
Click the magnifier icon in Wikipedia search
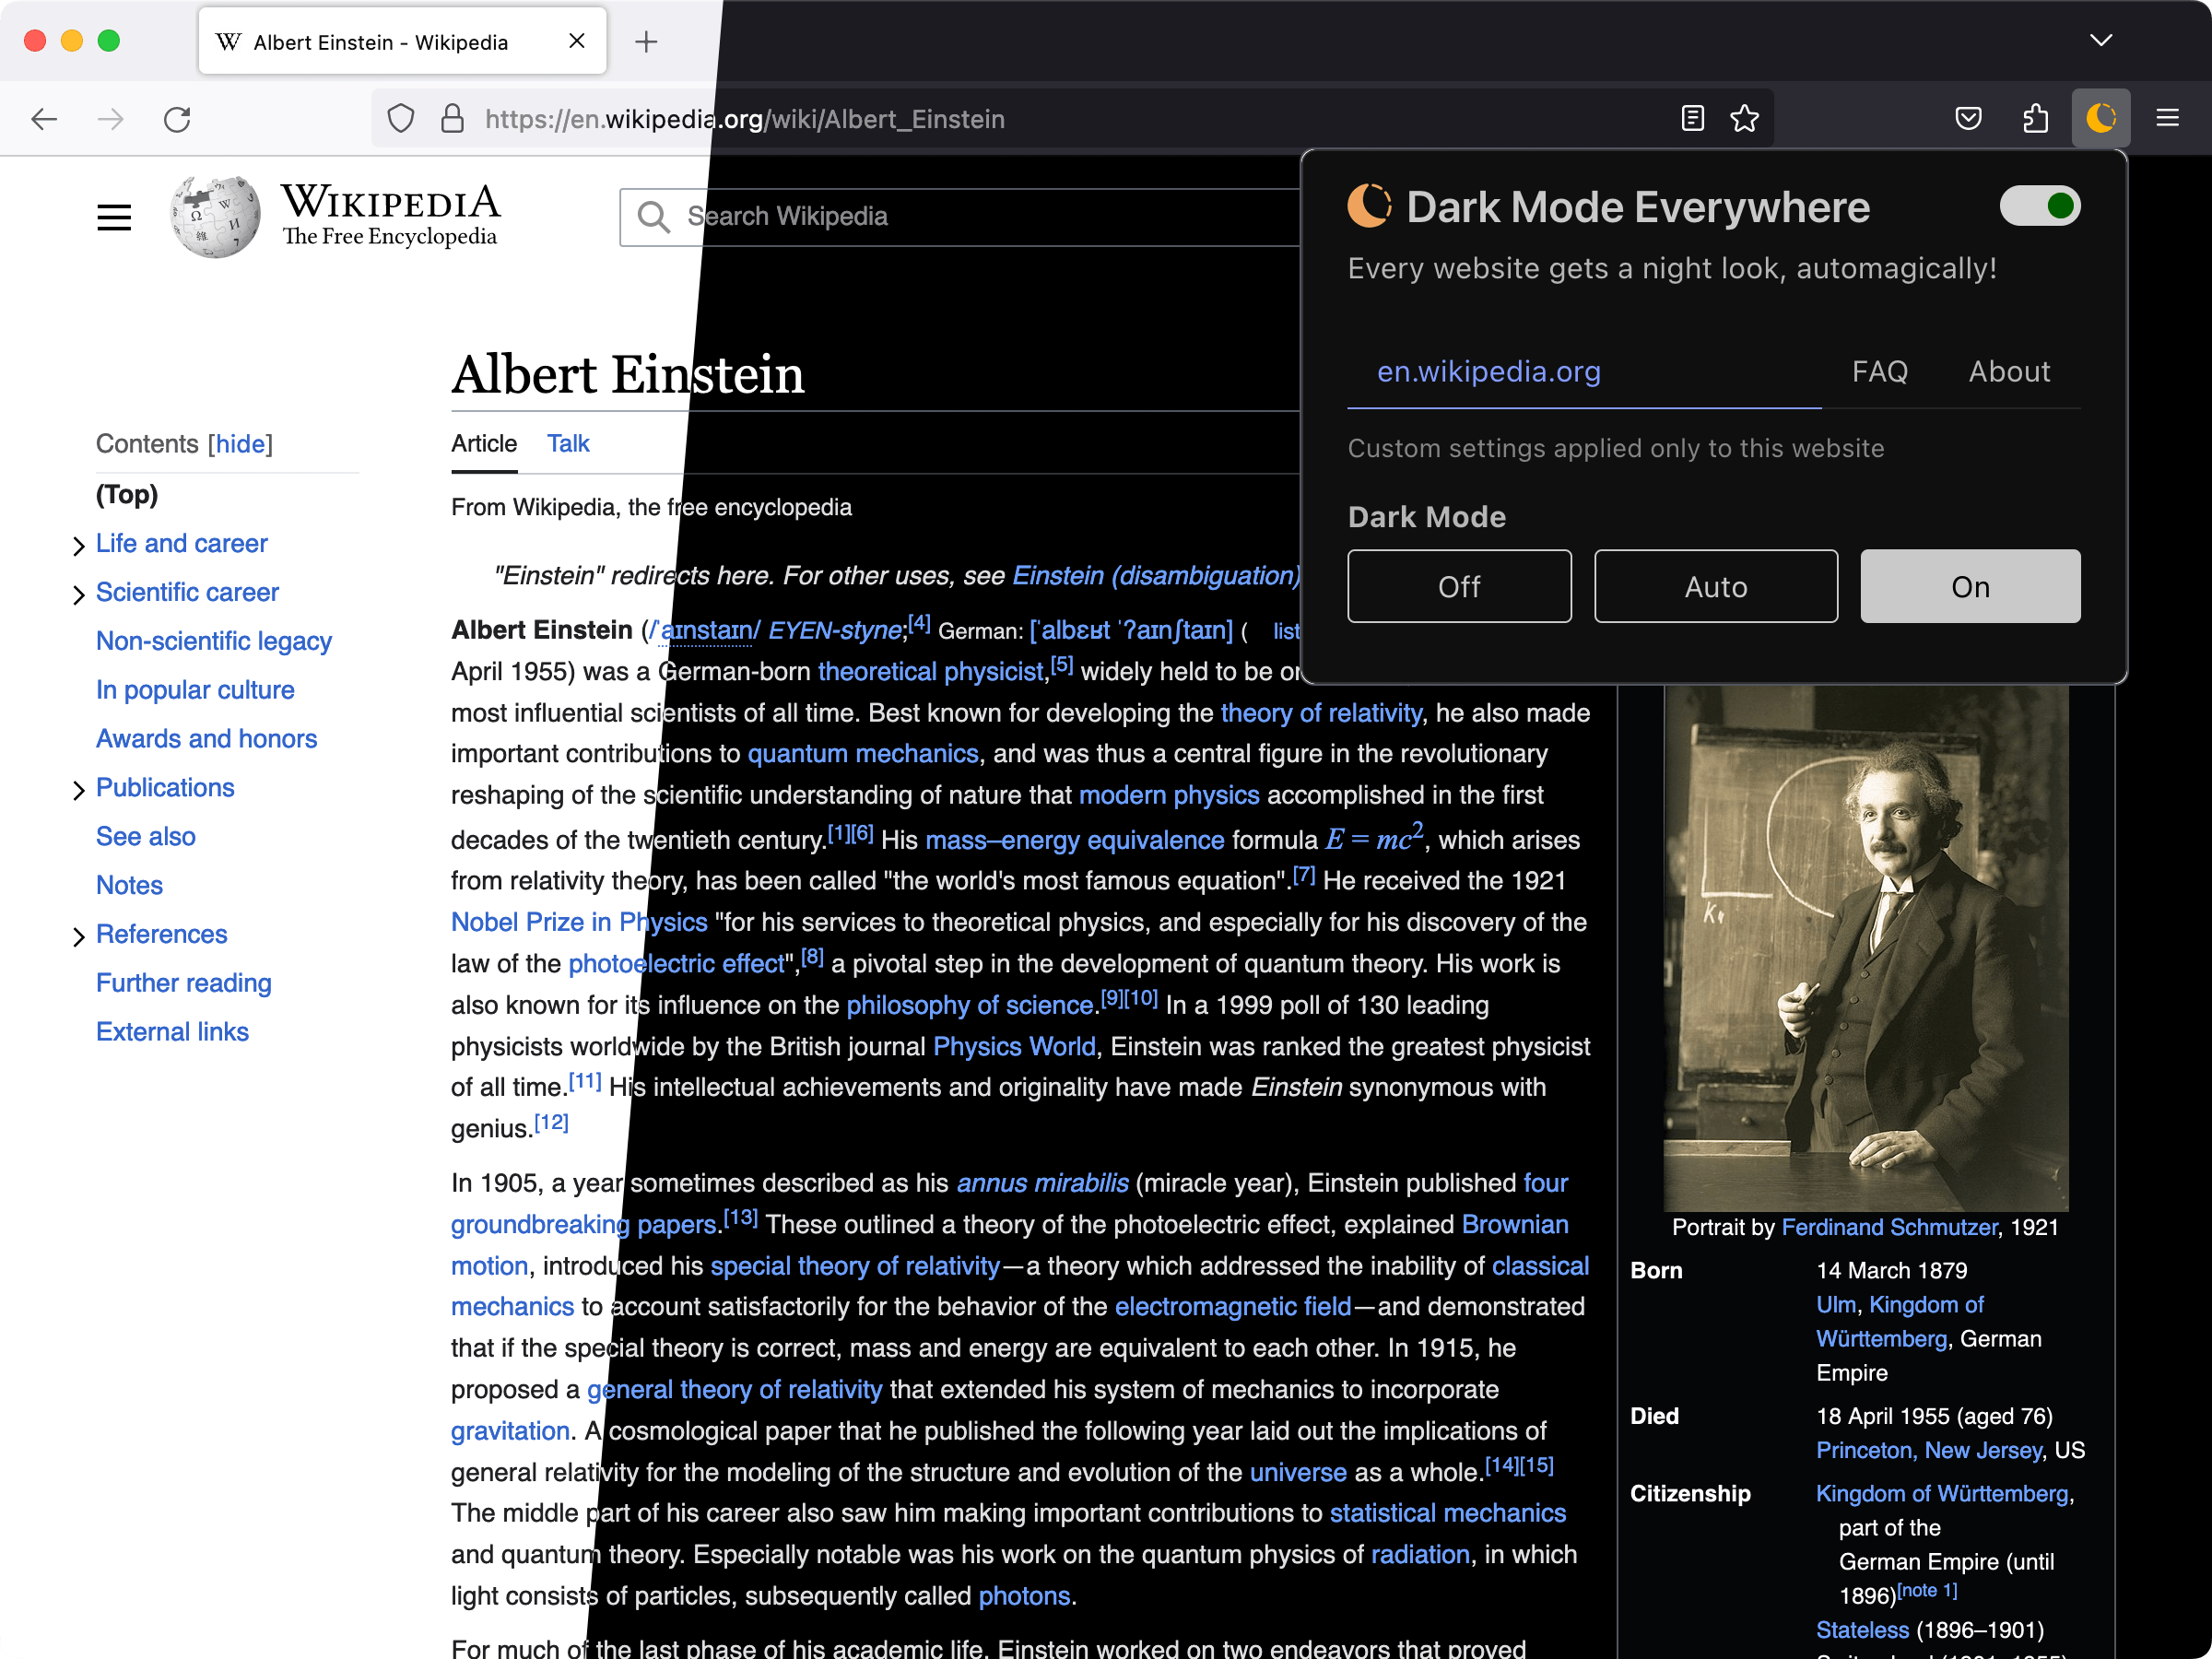tap(653, 216)
